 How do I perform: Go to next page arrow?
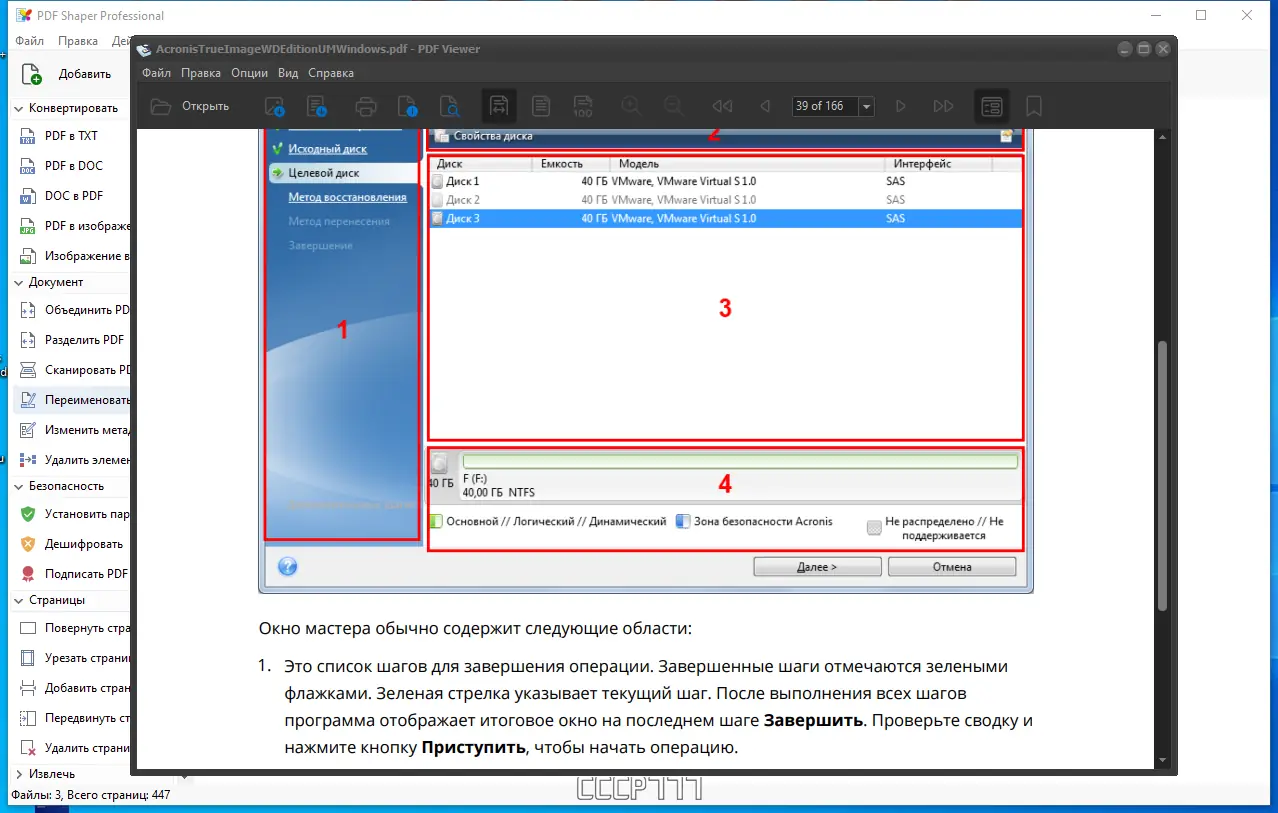901,106
